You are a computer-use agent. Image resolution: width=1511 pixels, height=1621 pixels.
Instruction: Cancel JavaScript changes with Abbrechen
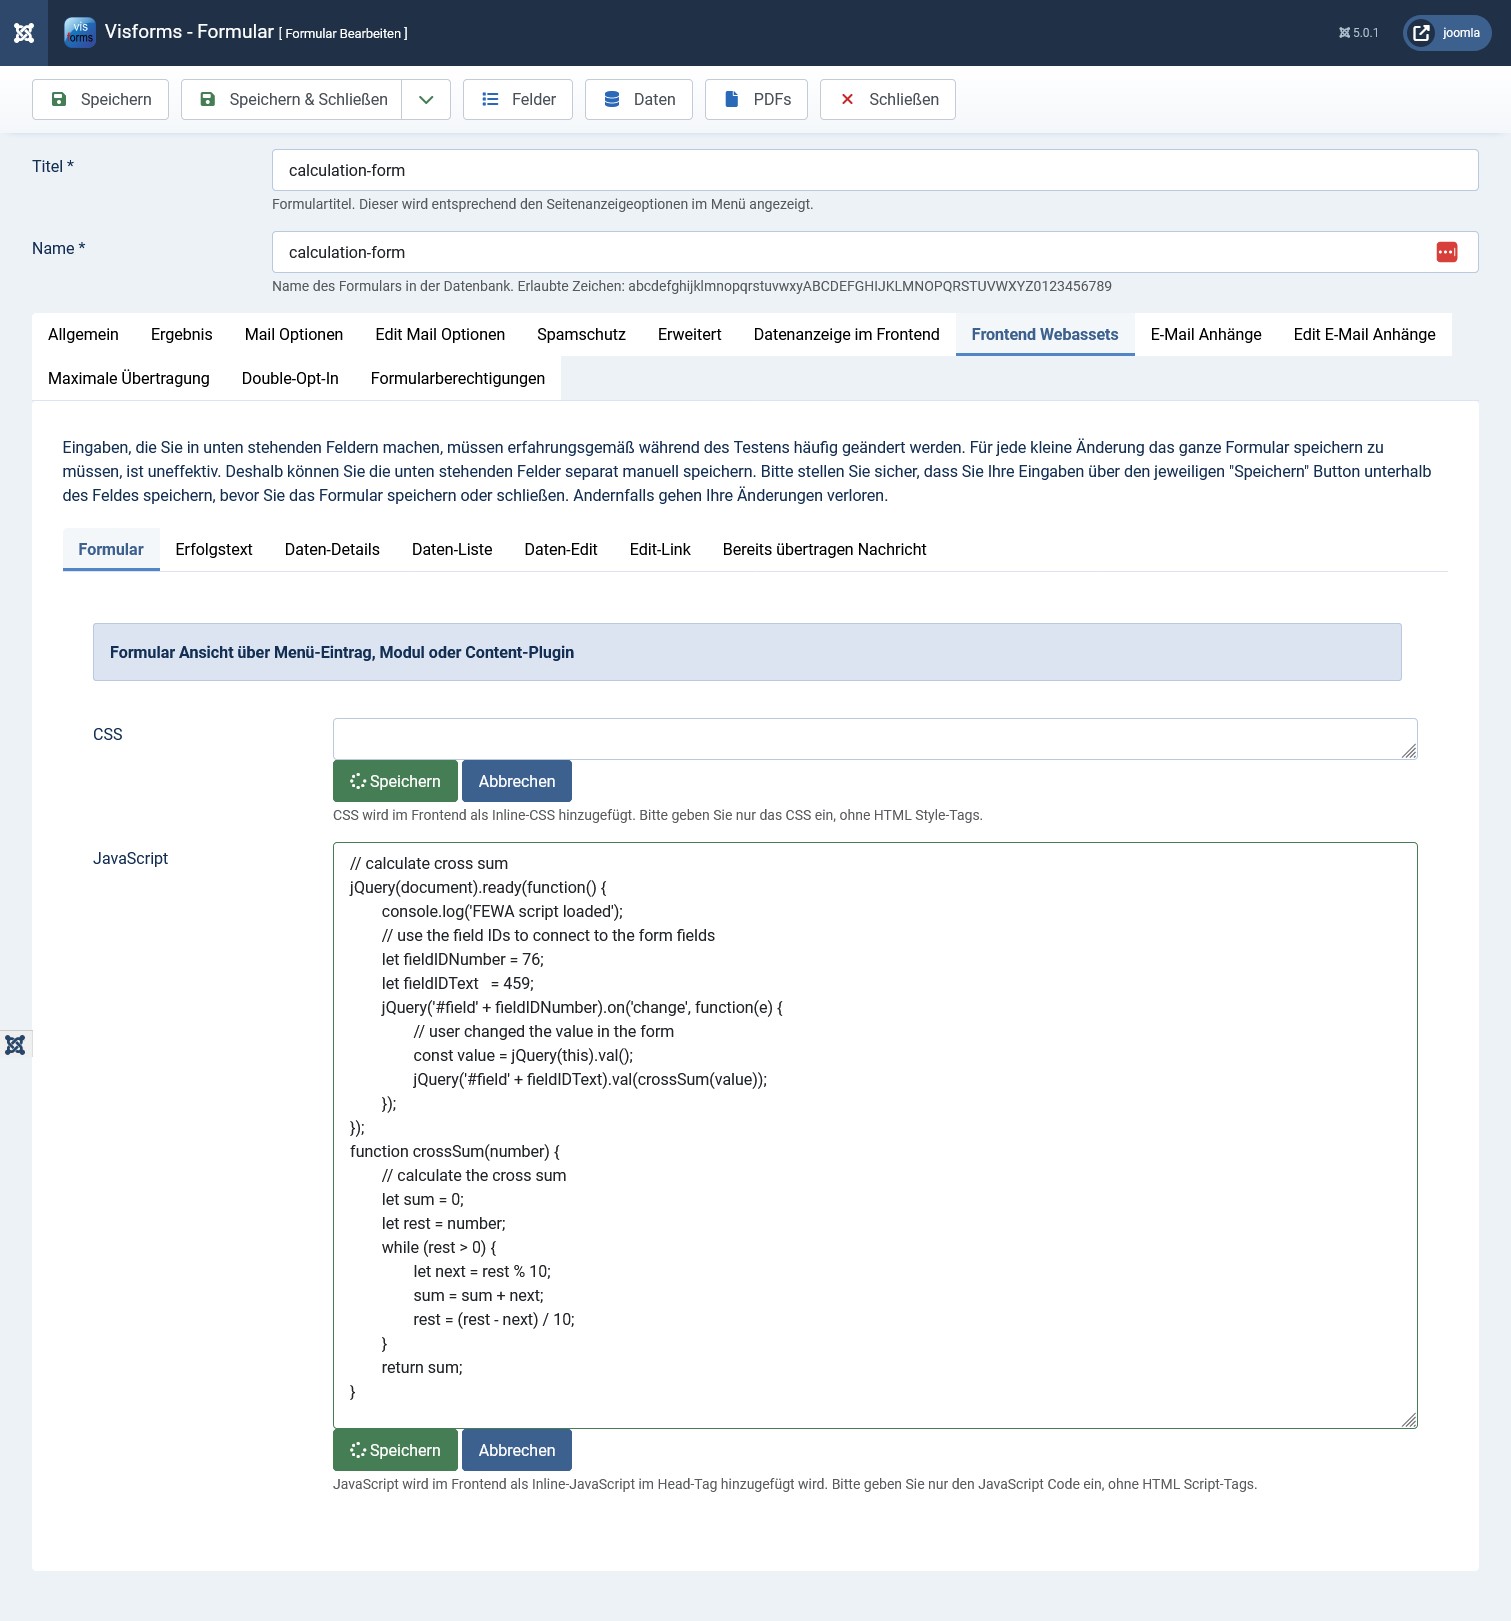coord(516,1451)
